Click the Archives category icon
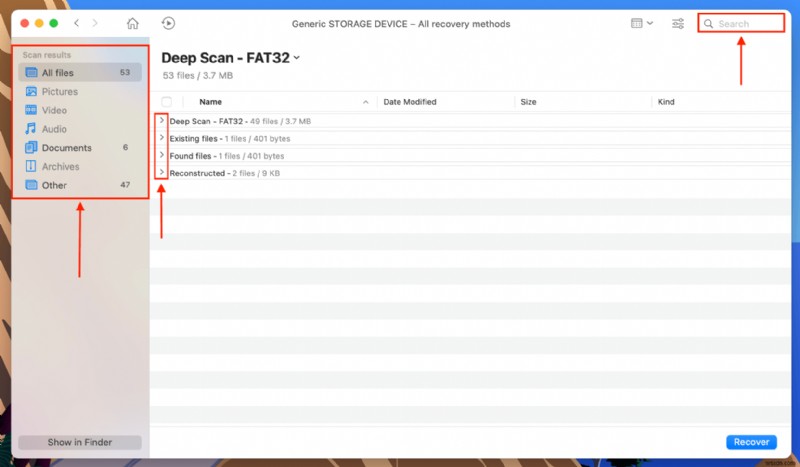 tap(31, 166)
